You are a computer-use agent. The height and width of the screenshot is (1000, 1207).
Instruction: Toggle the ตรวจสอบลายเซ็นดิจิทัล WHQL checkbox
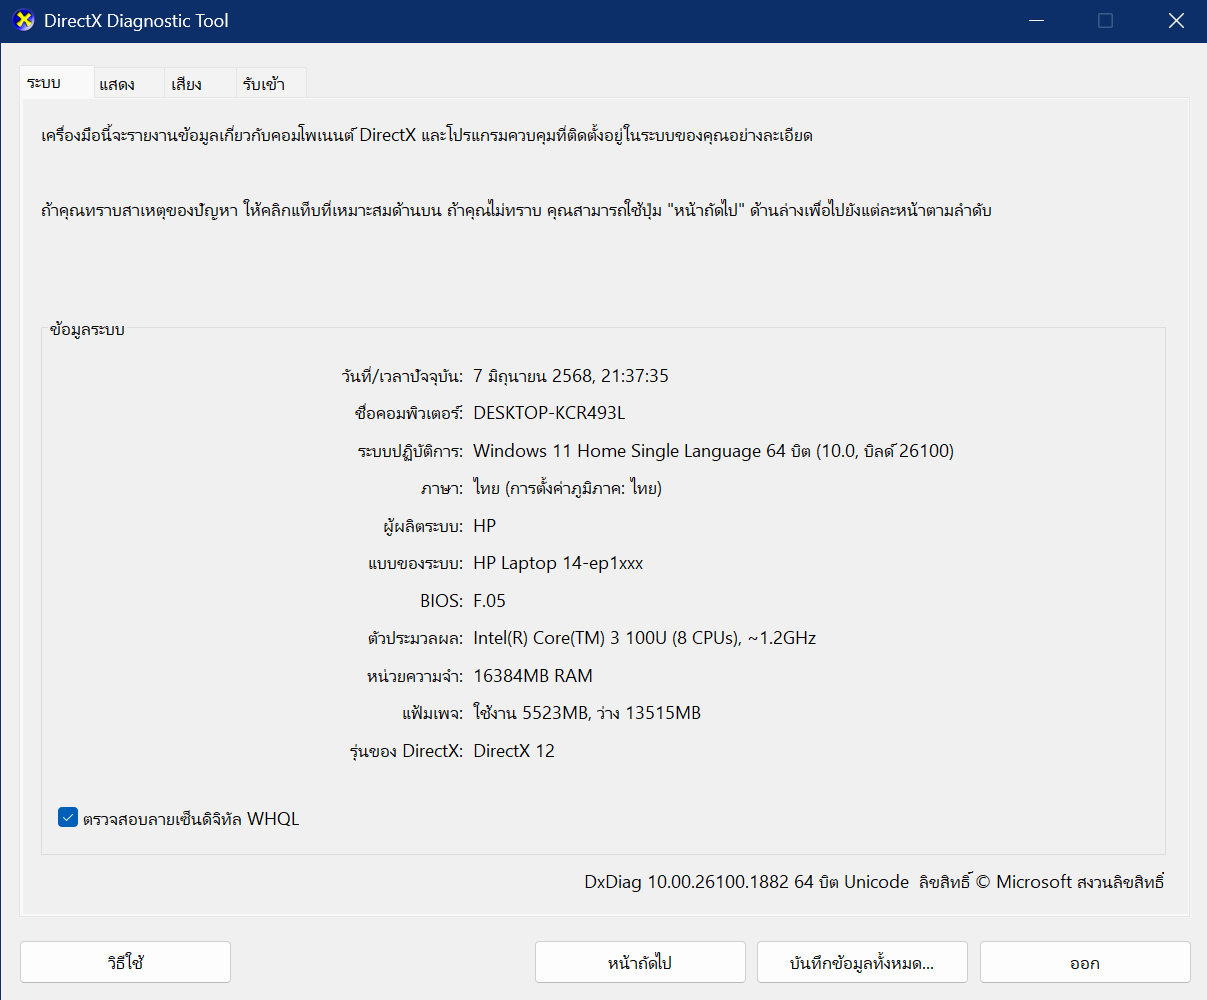pos(68,818)
